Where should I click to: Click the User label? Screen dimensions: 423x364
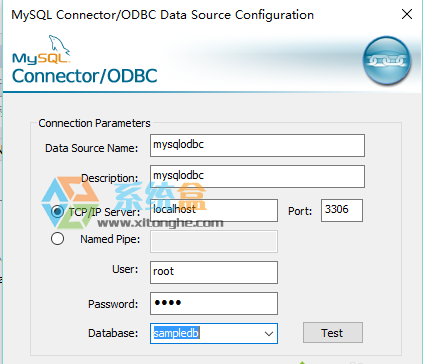125,269
